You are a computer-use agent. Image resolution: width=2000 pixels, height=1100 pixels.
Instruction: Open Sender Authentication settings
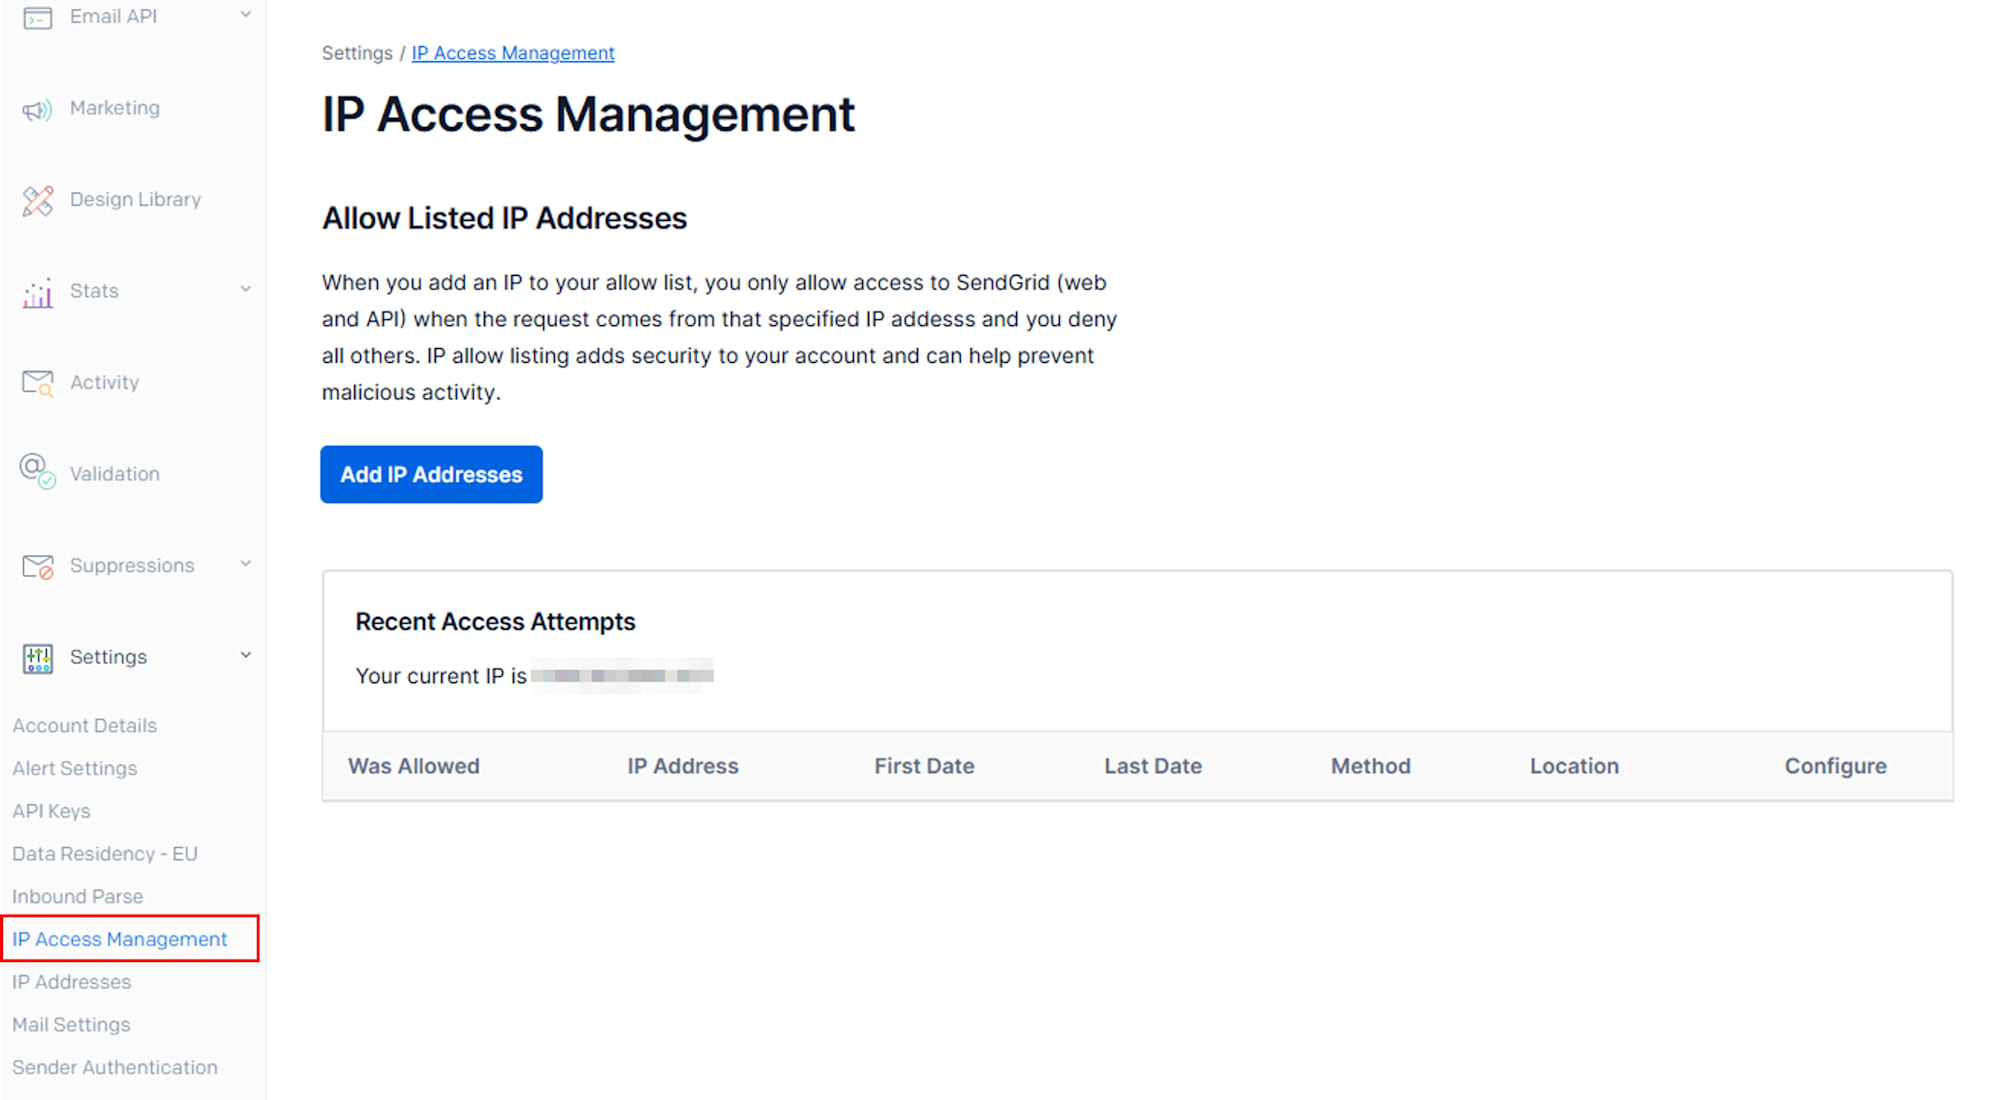point(115,1067)
